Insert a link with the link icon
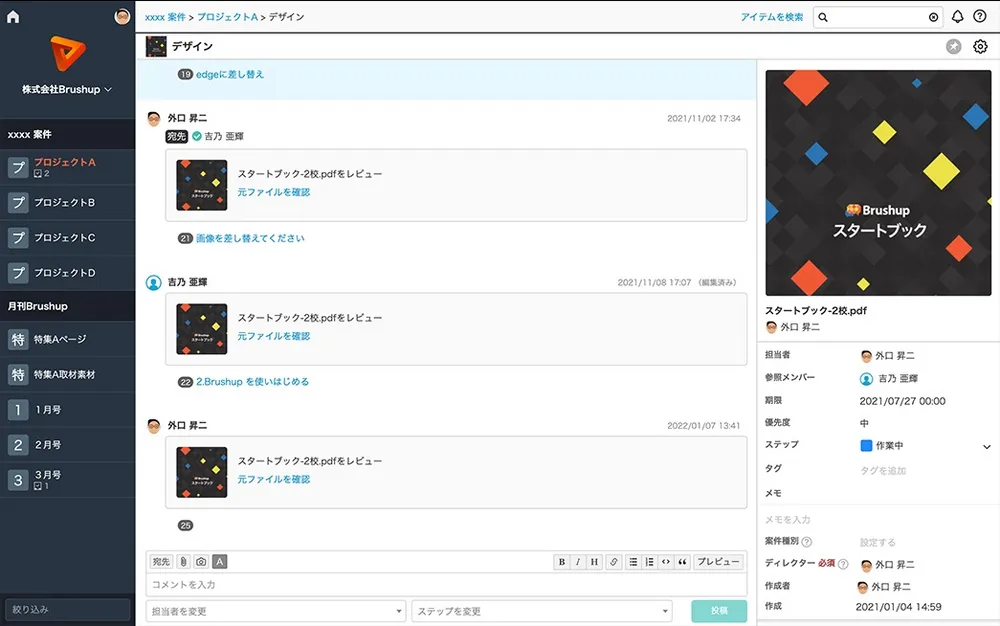The image size is (1000, 626). 615,562
